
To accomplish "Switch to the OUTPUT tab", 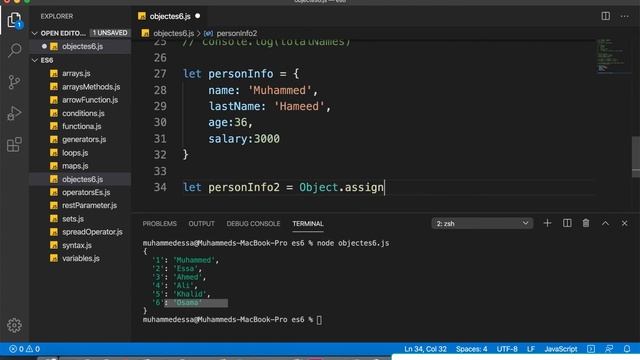I will (201, 224).
